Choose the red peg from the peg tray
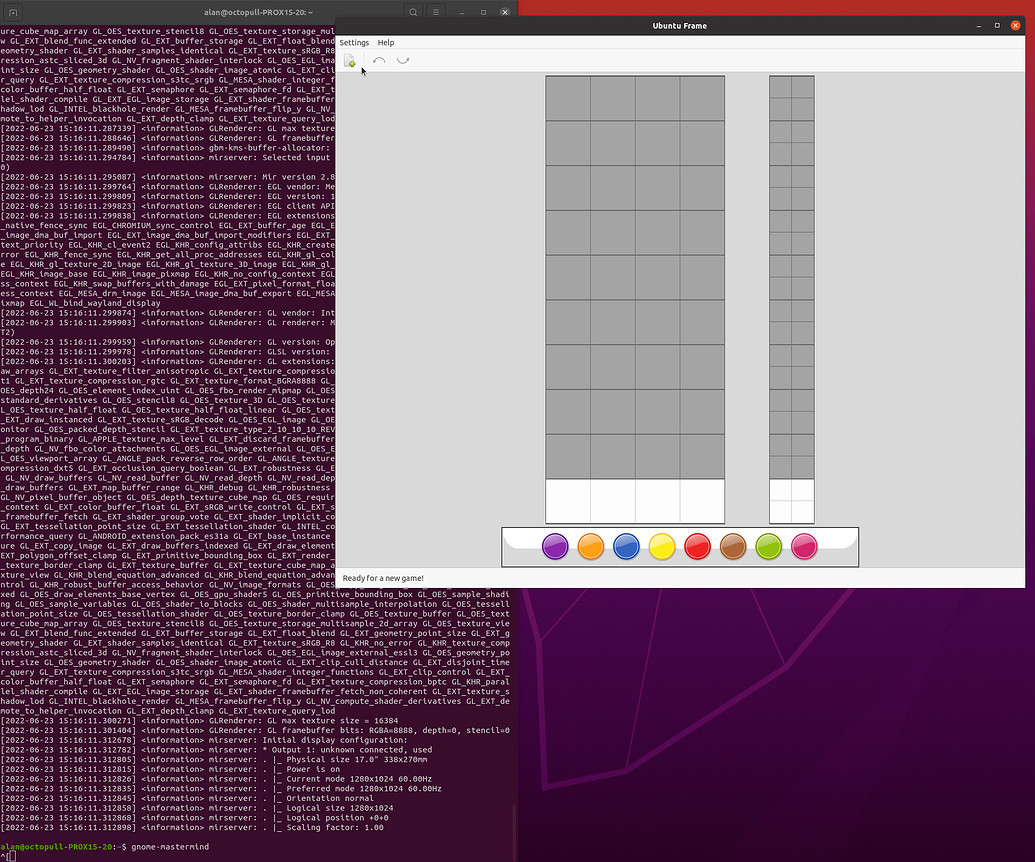1035x862 pixels. 697,547
